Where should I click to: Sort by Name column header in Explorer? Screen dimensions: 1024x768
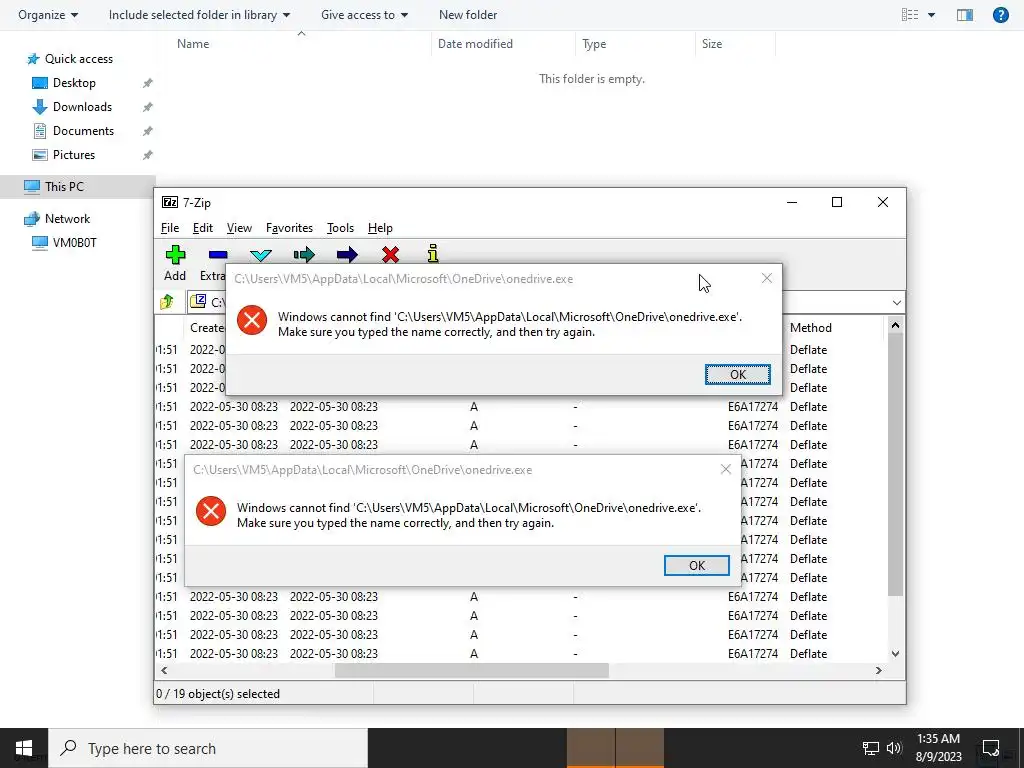point(193,44)
